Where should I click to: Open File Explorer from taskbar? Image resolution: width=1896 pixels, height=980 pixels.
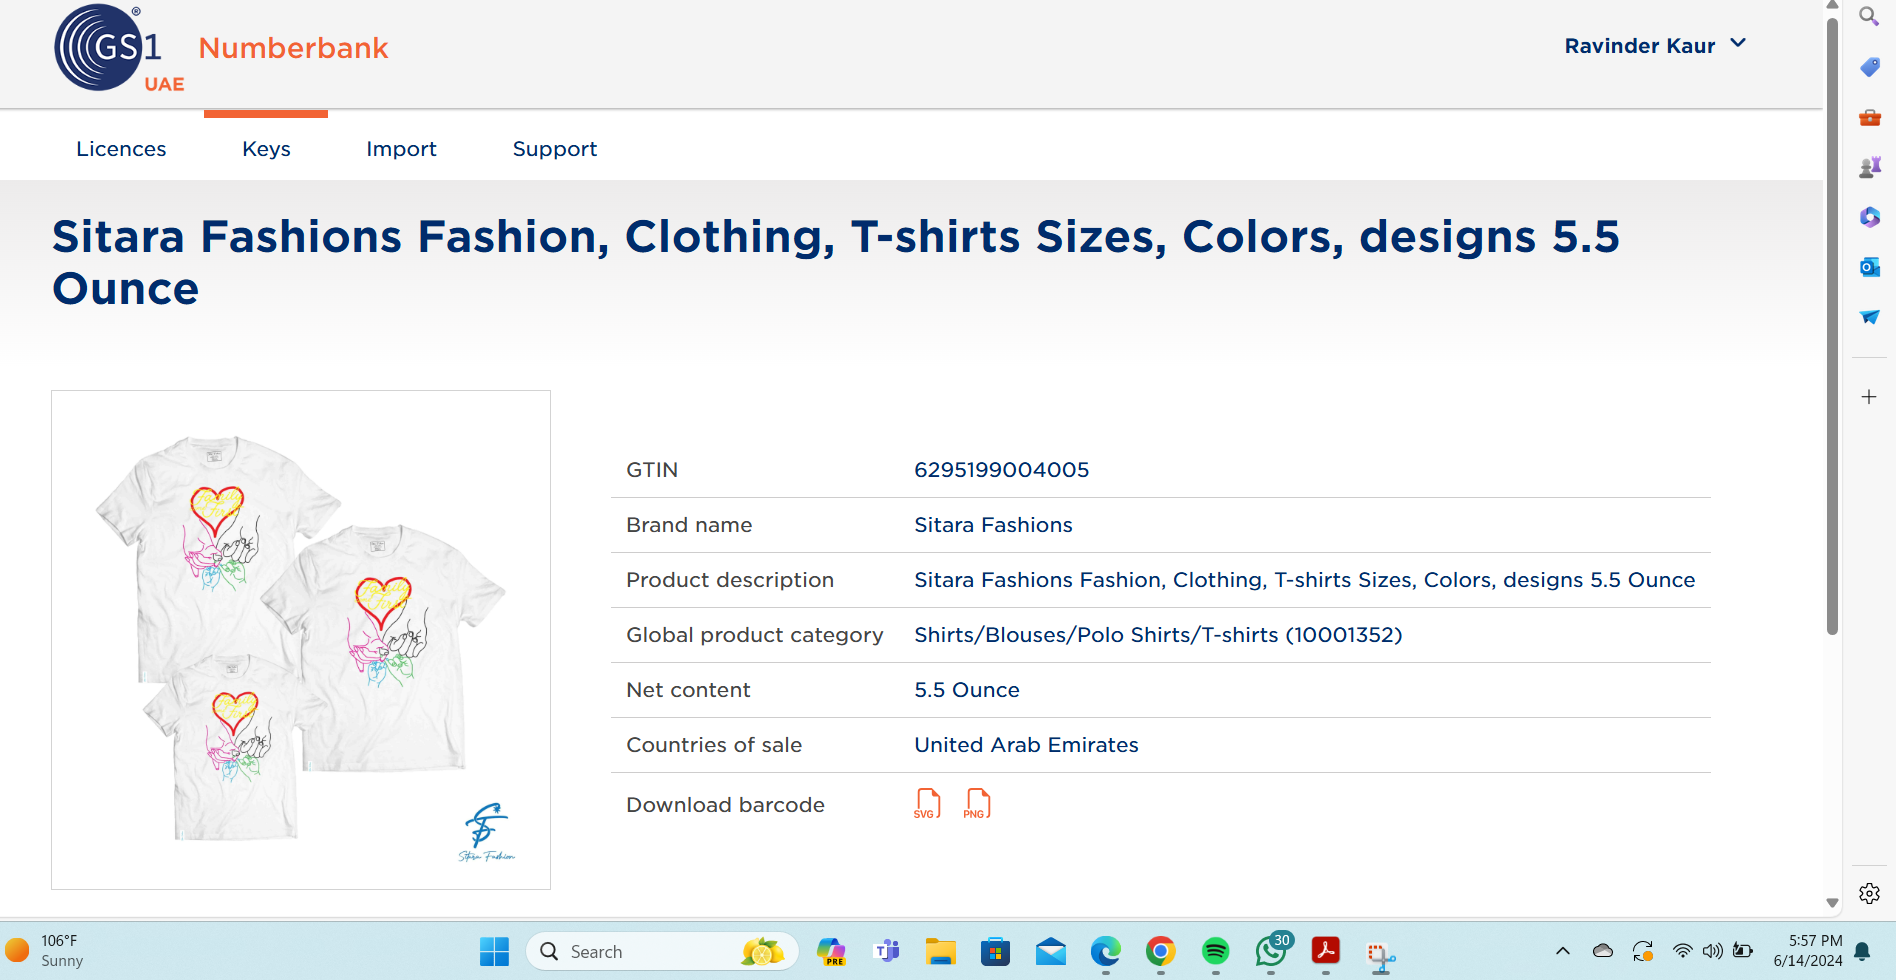point(940,951)
